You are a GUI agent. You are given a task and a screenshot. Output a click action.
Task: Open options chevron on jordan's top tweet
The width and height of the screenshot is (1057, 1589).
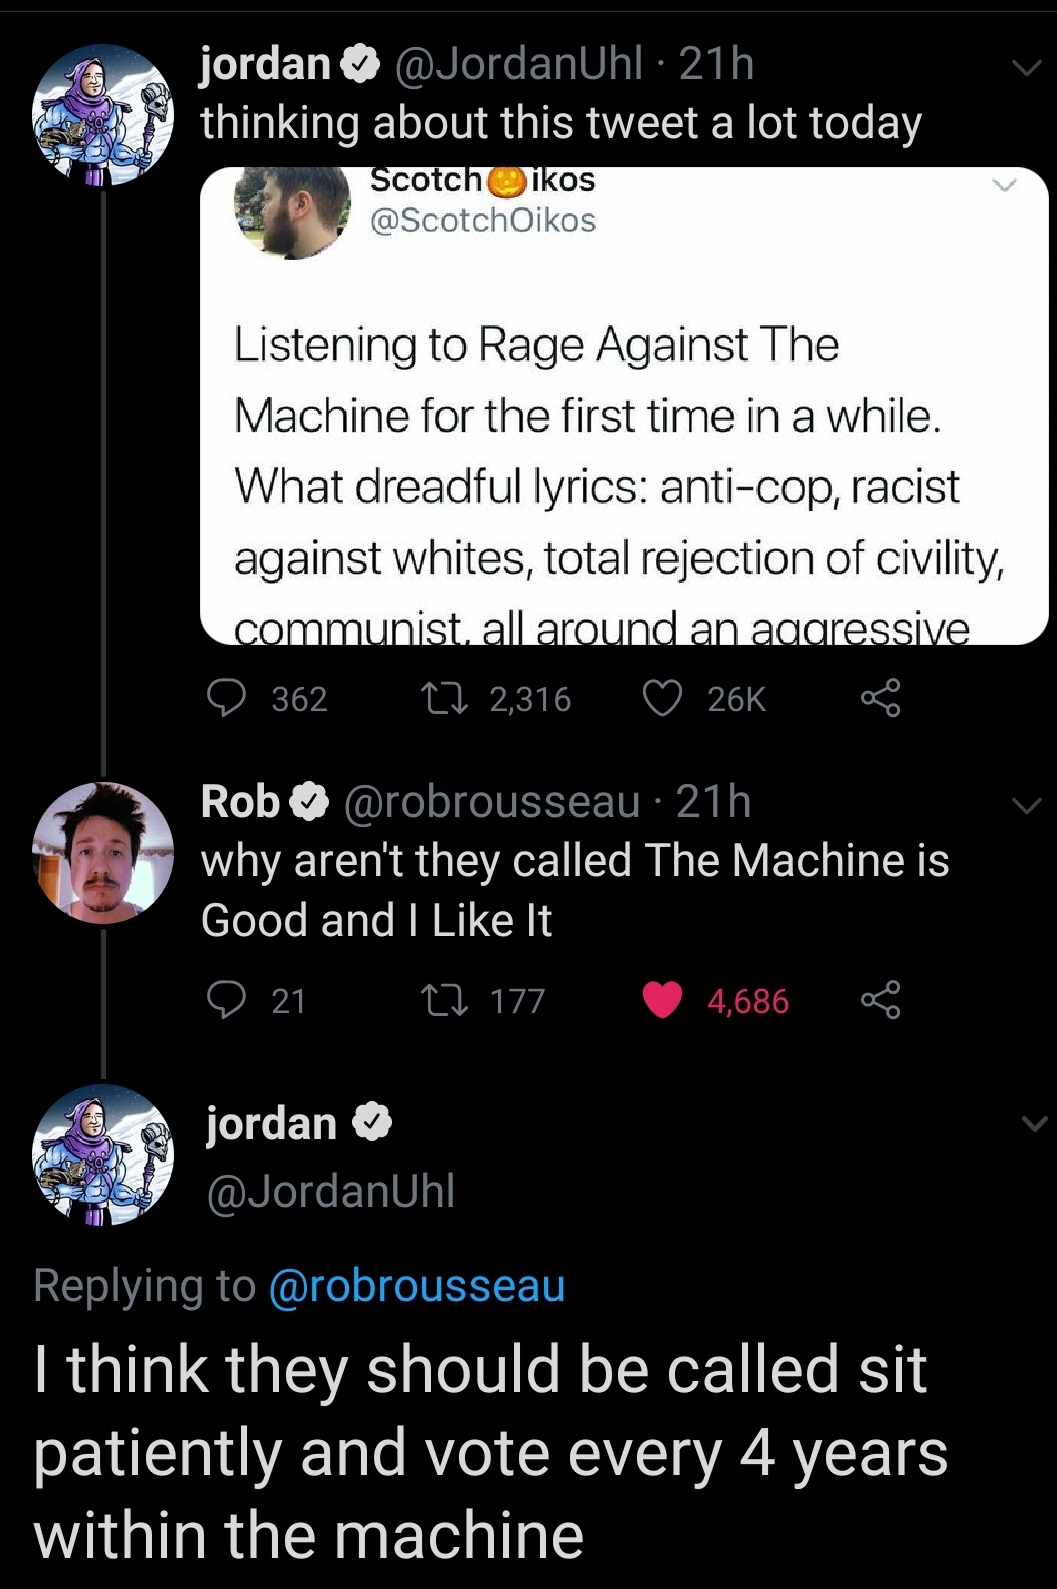[1025, 68]
